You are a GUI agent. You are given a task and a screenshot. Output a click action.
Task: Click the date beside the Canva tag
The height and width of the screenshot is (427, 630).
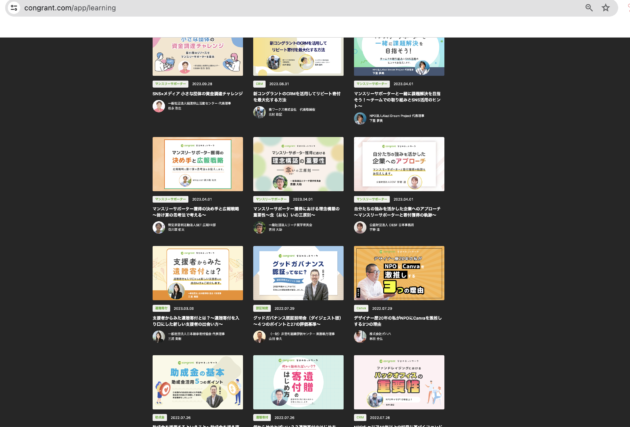click(x=382, y=309)
